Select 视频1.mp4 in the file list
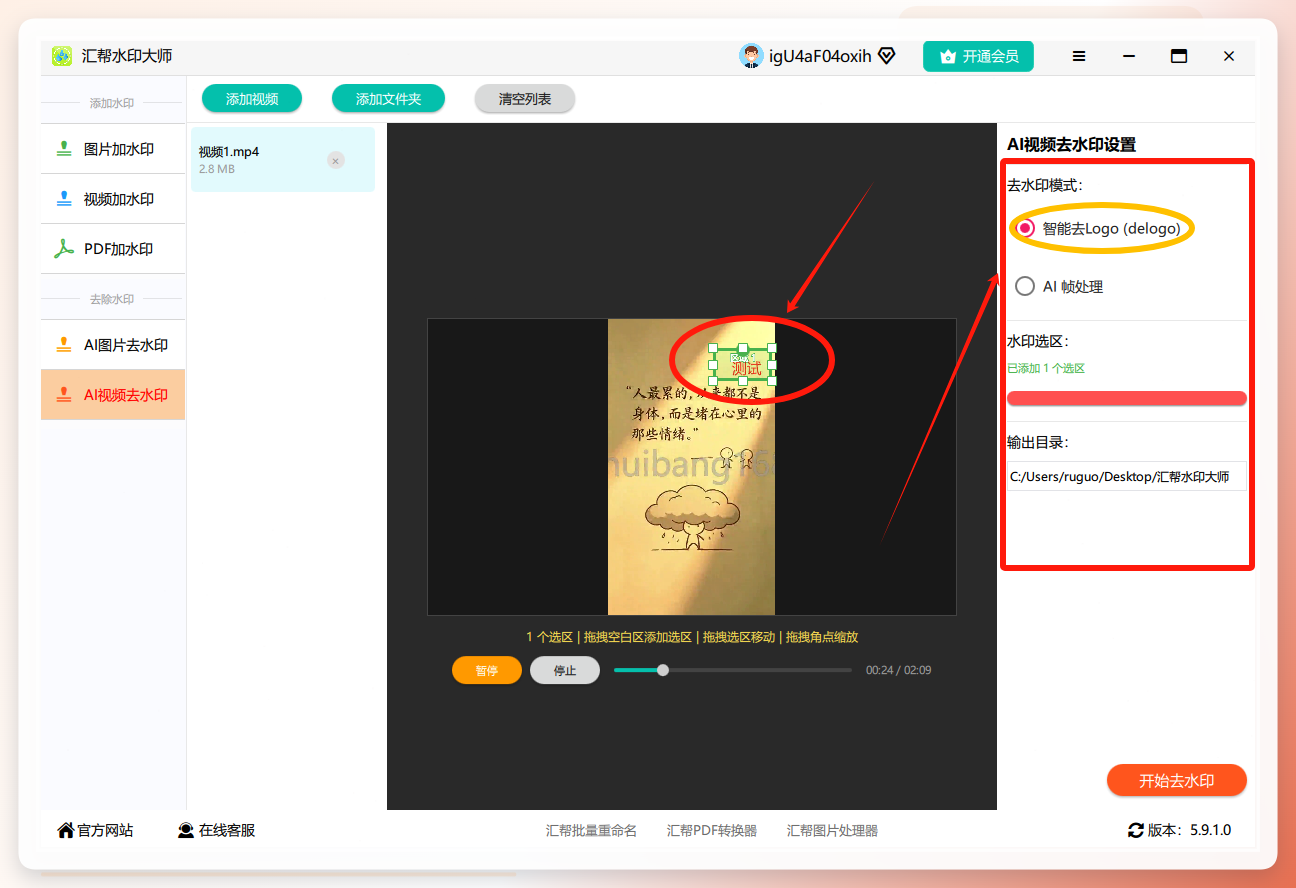This screenshot has height=888, width=1296. coord(283,160)
